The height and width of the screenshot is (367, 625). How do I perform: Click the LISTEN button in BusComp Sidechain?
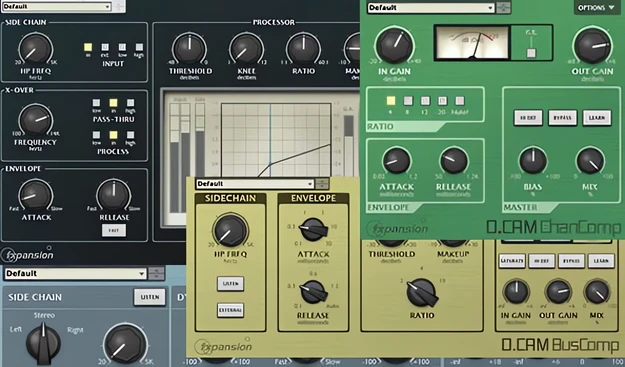230,284
